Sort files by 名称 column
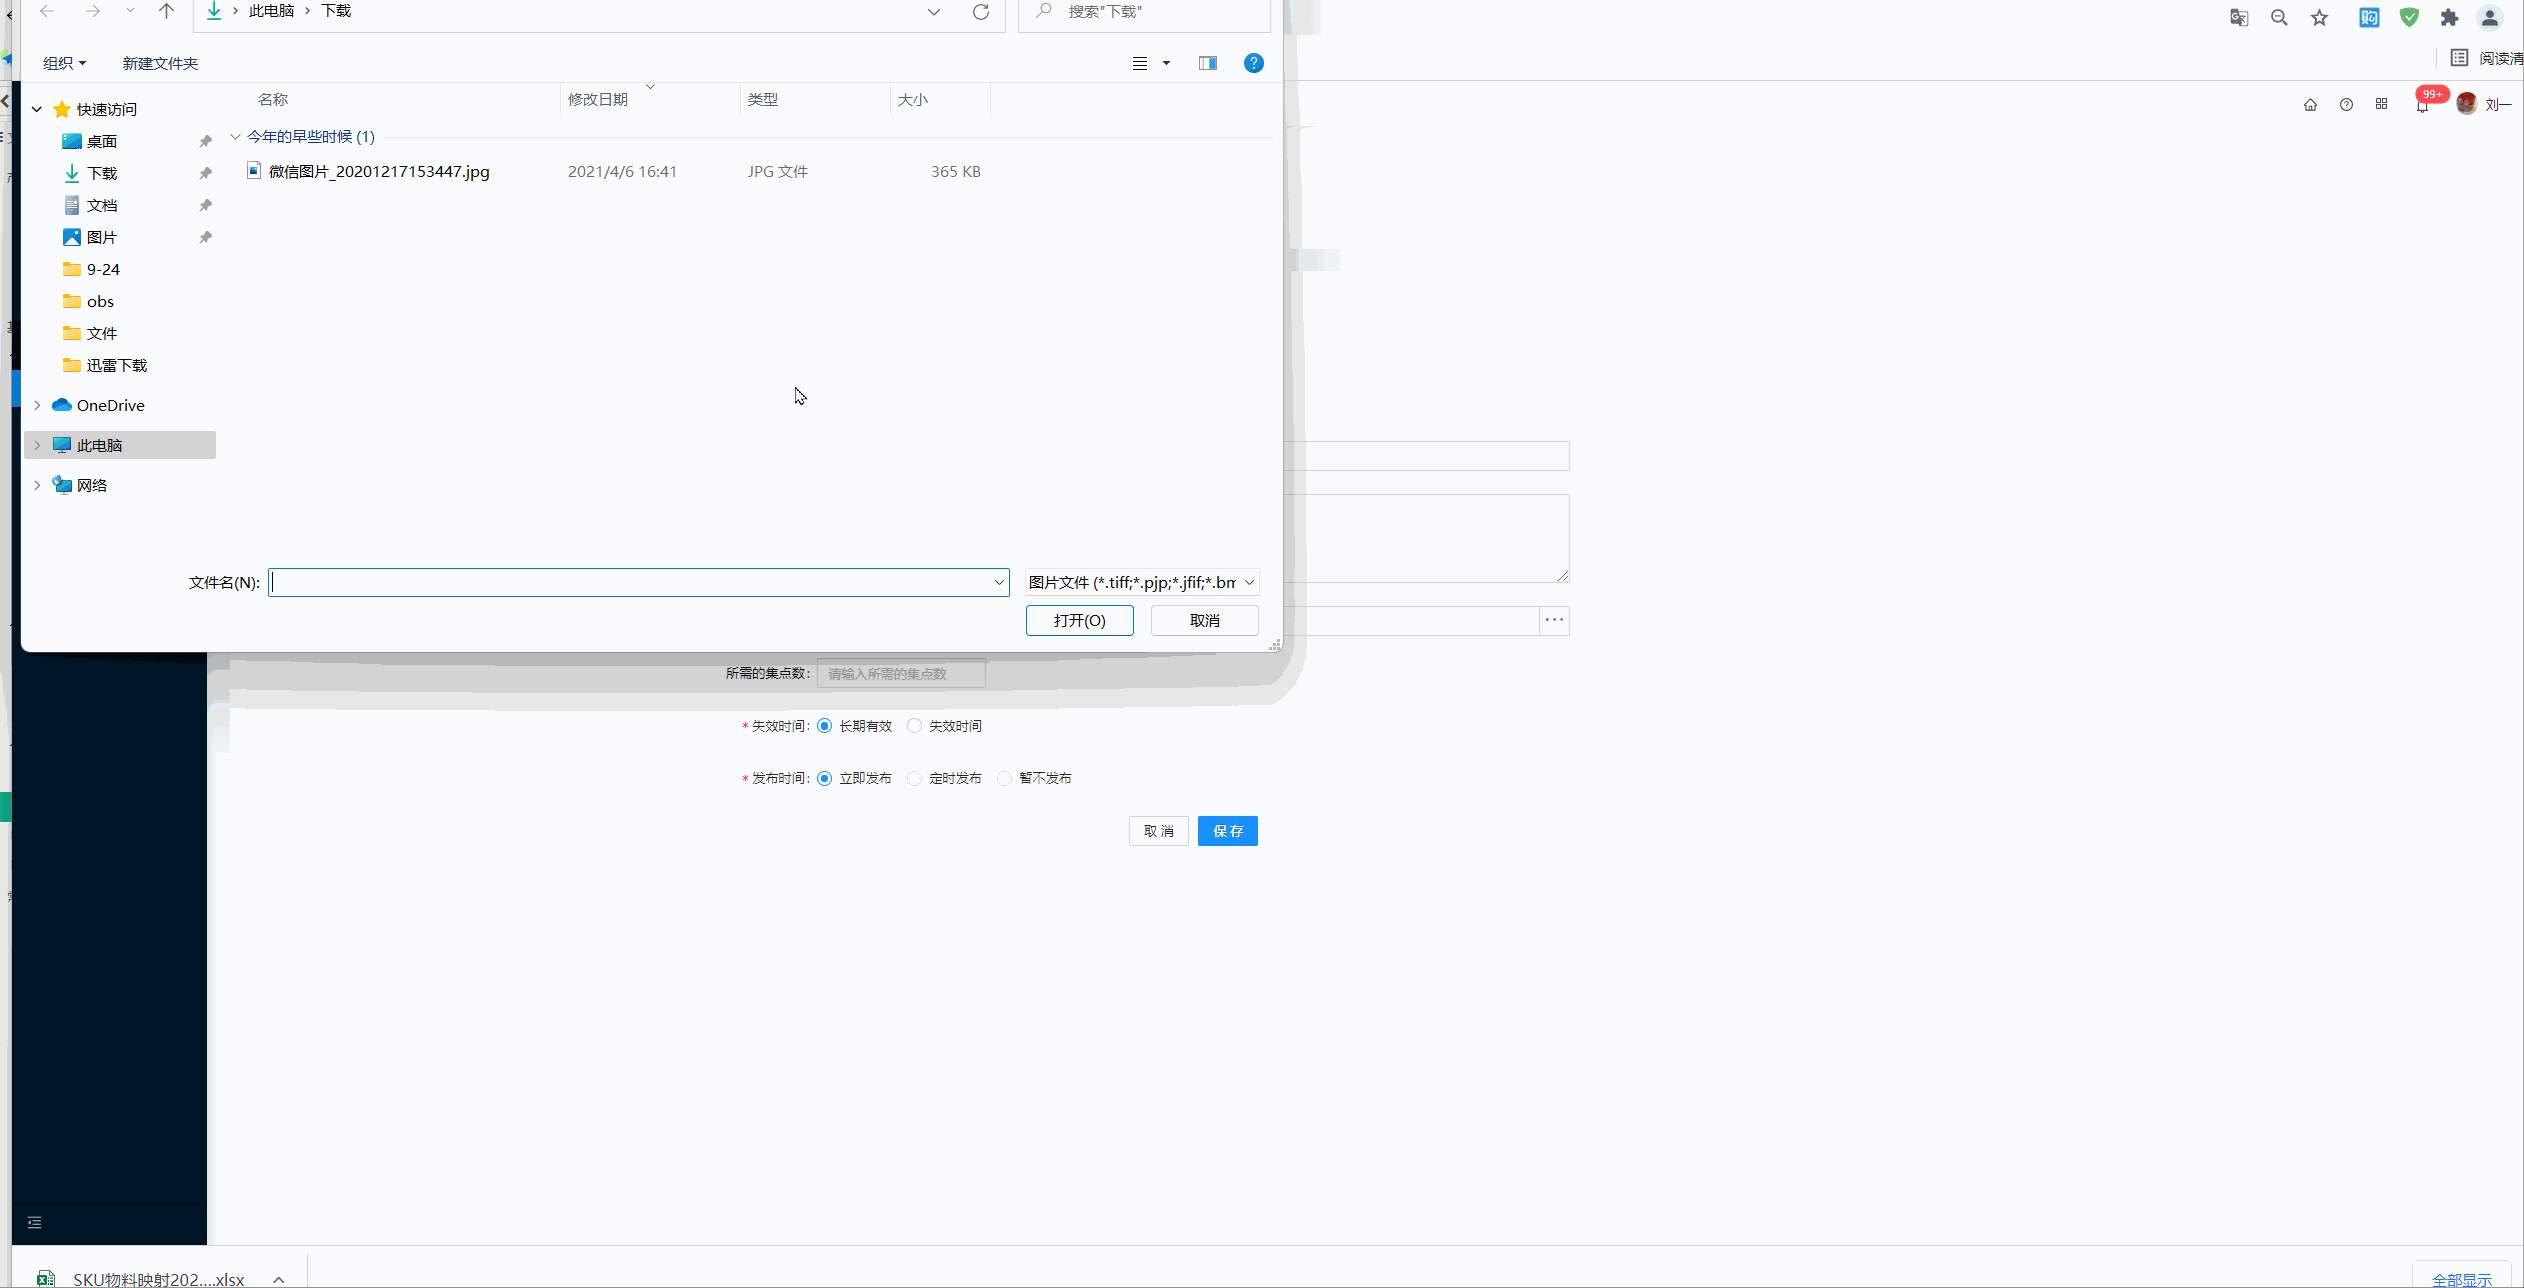2524x1288 pixels. [273, 99]
